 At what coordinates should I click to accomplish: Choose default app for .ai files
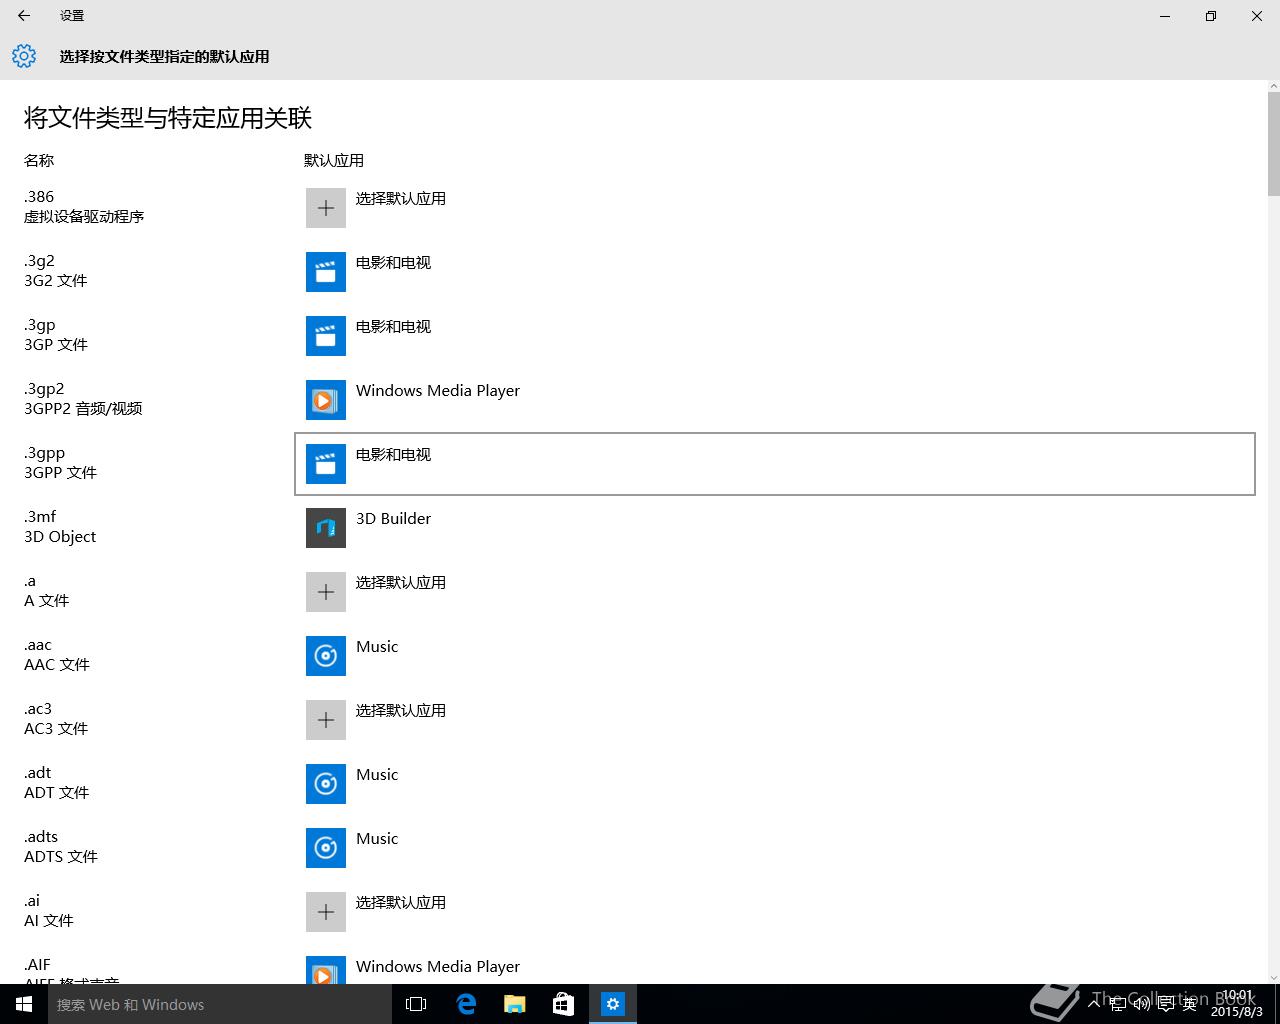400,903
